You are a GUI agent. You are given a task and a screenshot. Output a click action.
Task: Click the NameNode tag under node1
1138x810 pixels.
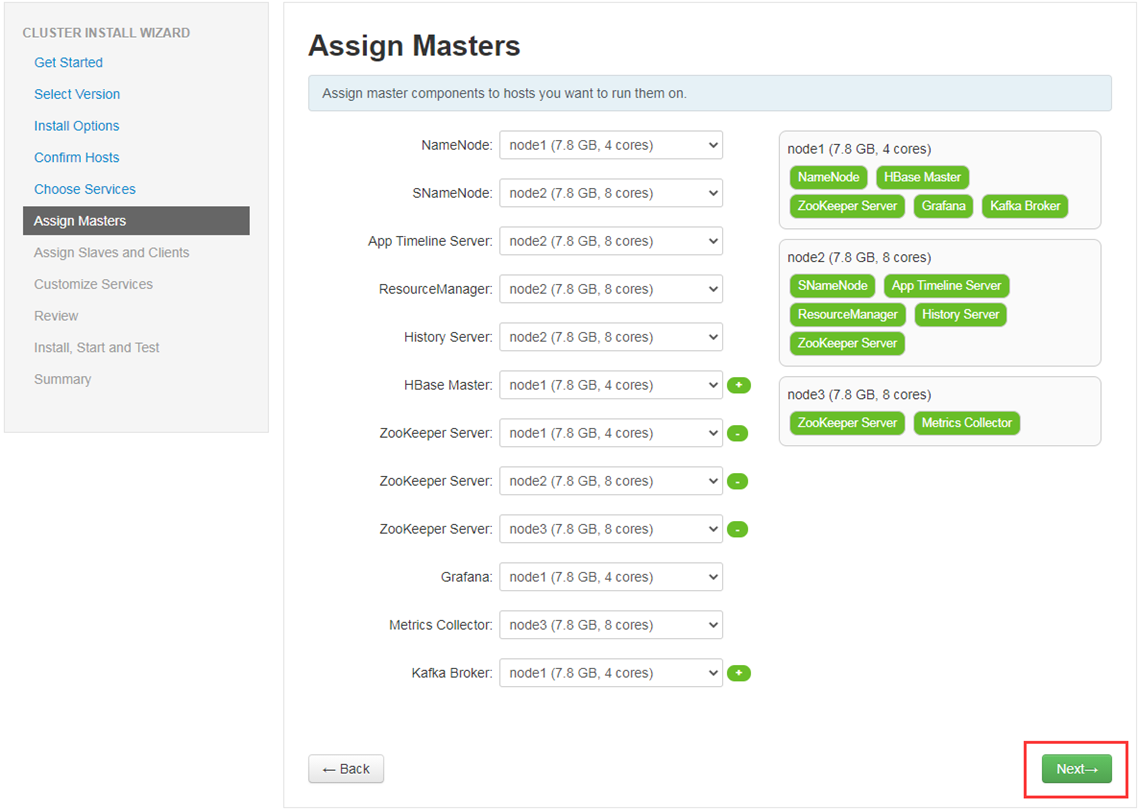click(x=828, y=177)
